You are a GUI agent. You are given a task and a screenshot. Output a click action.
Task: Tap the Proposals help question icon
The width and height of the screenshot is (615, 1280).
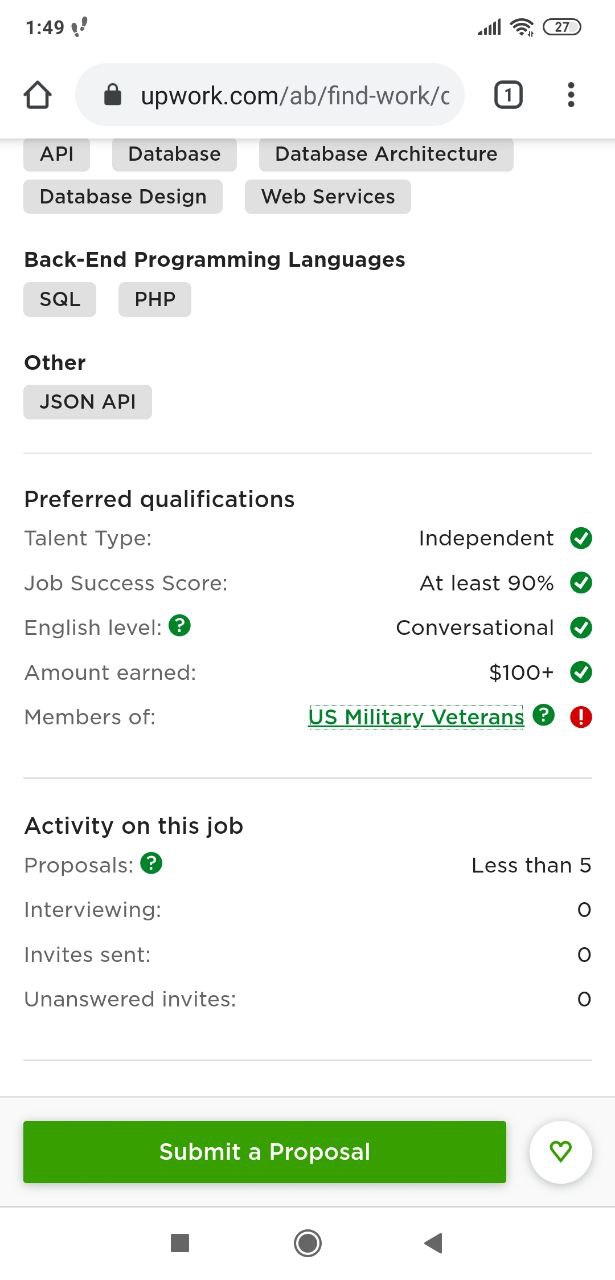click(x=151, y=864)
